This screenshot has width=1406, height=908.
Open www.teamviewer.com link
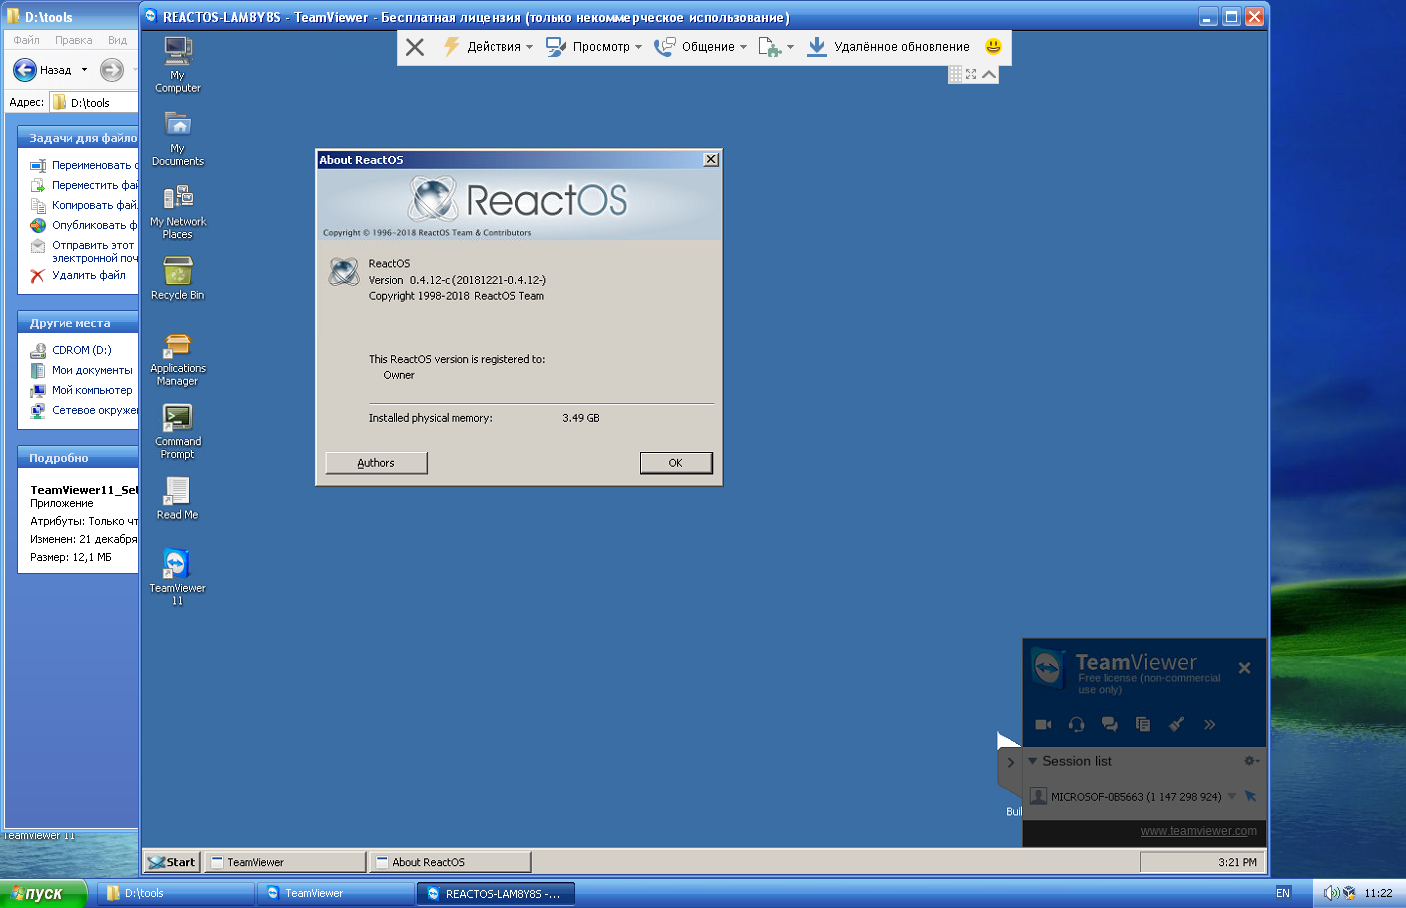coord(1198,831)
